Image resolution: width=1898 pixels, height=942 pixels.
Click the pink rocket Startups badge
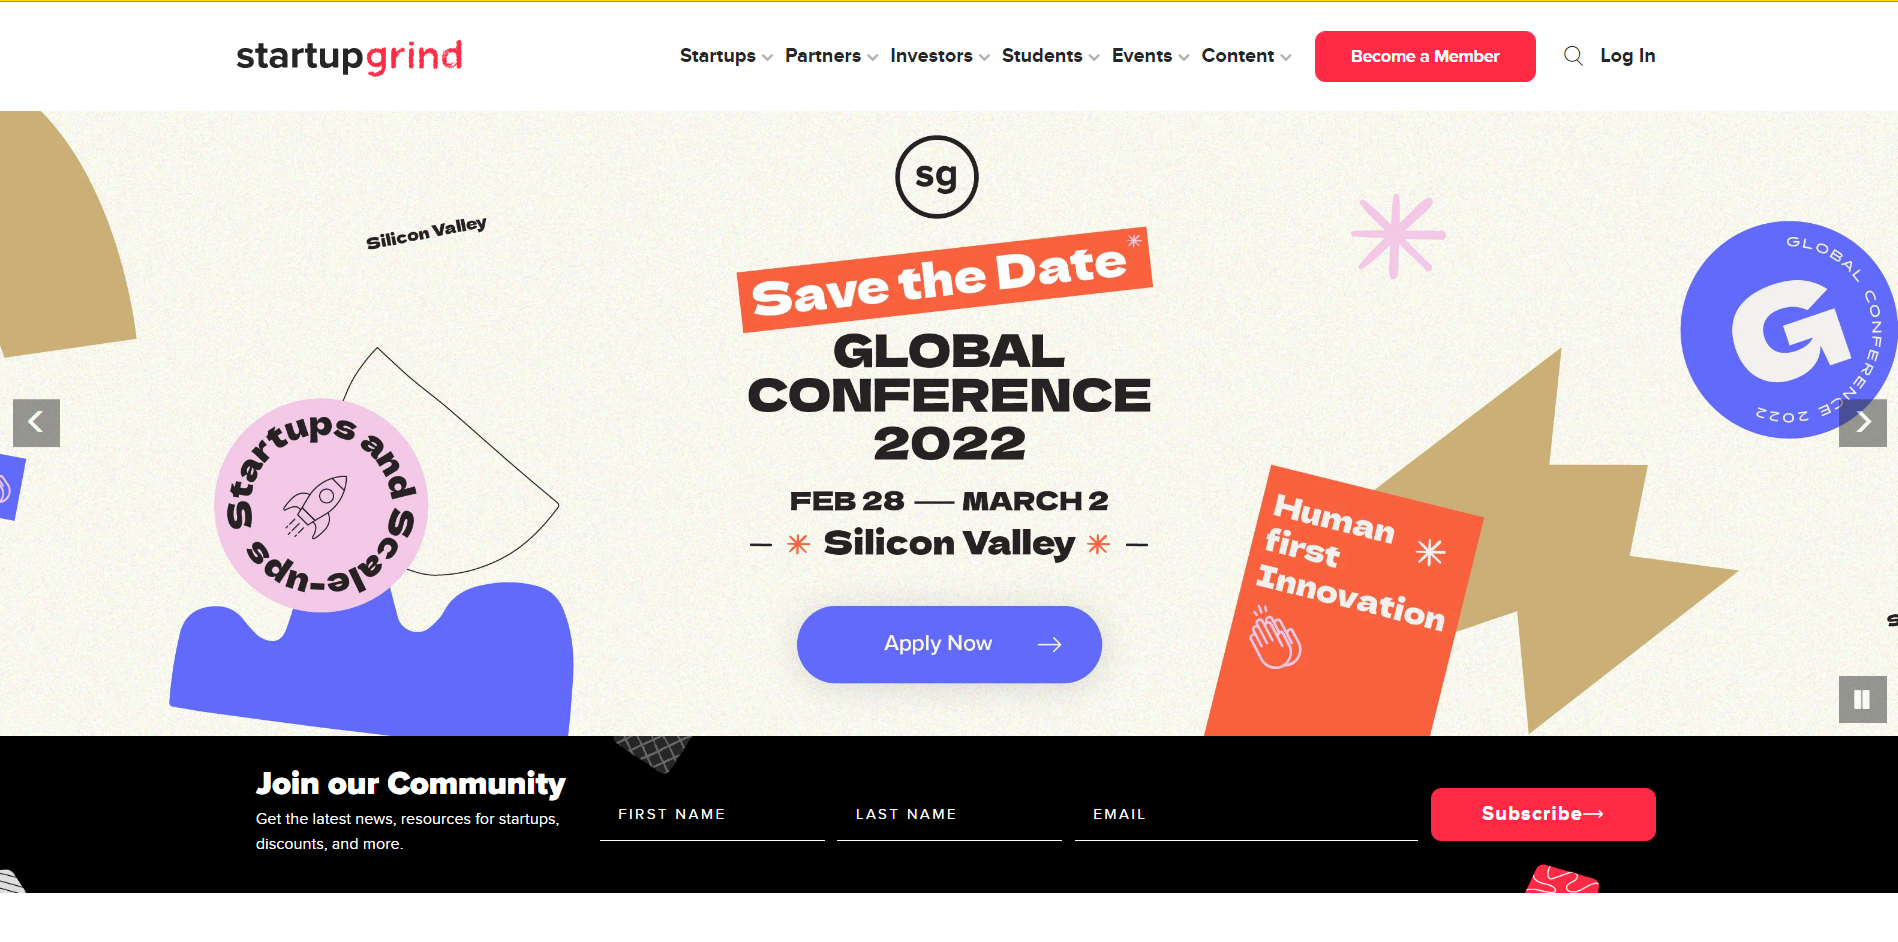click(x=321, y=505)
